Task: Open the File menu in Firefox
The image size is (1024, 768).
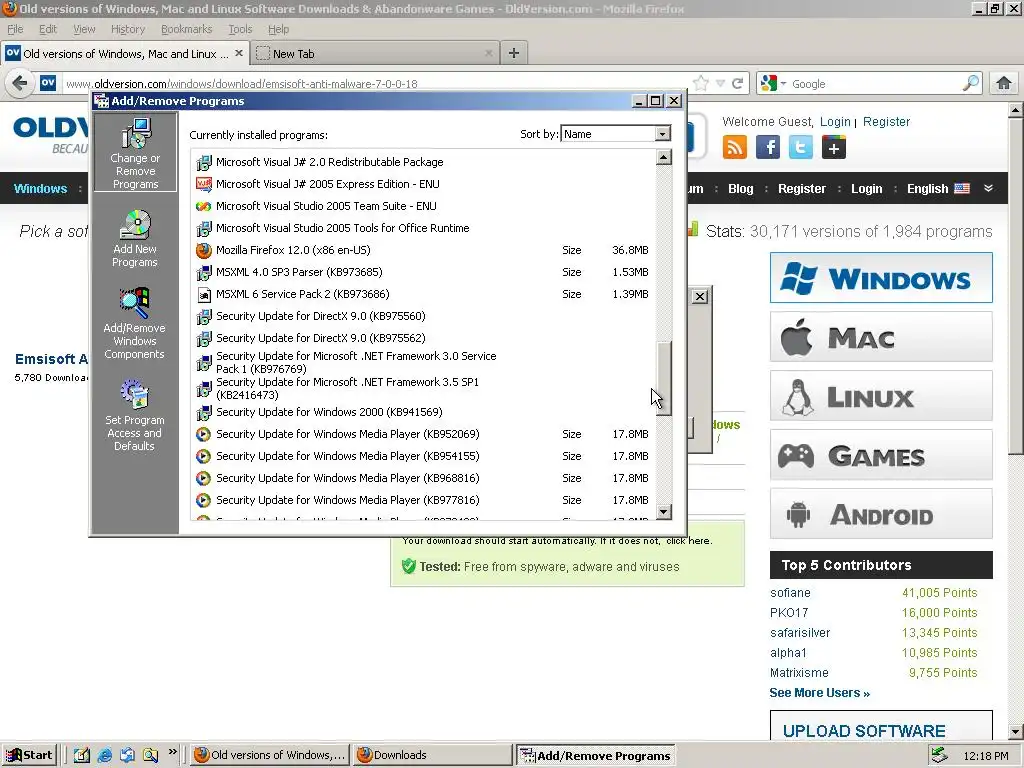Action: pos(15,29)
